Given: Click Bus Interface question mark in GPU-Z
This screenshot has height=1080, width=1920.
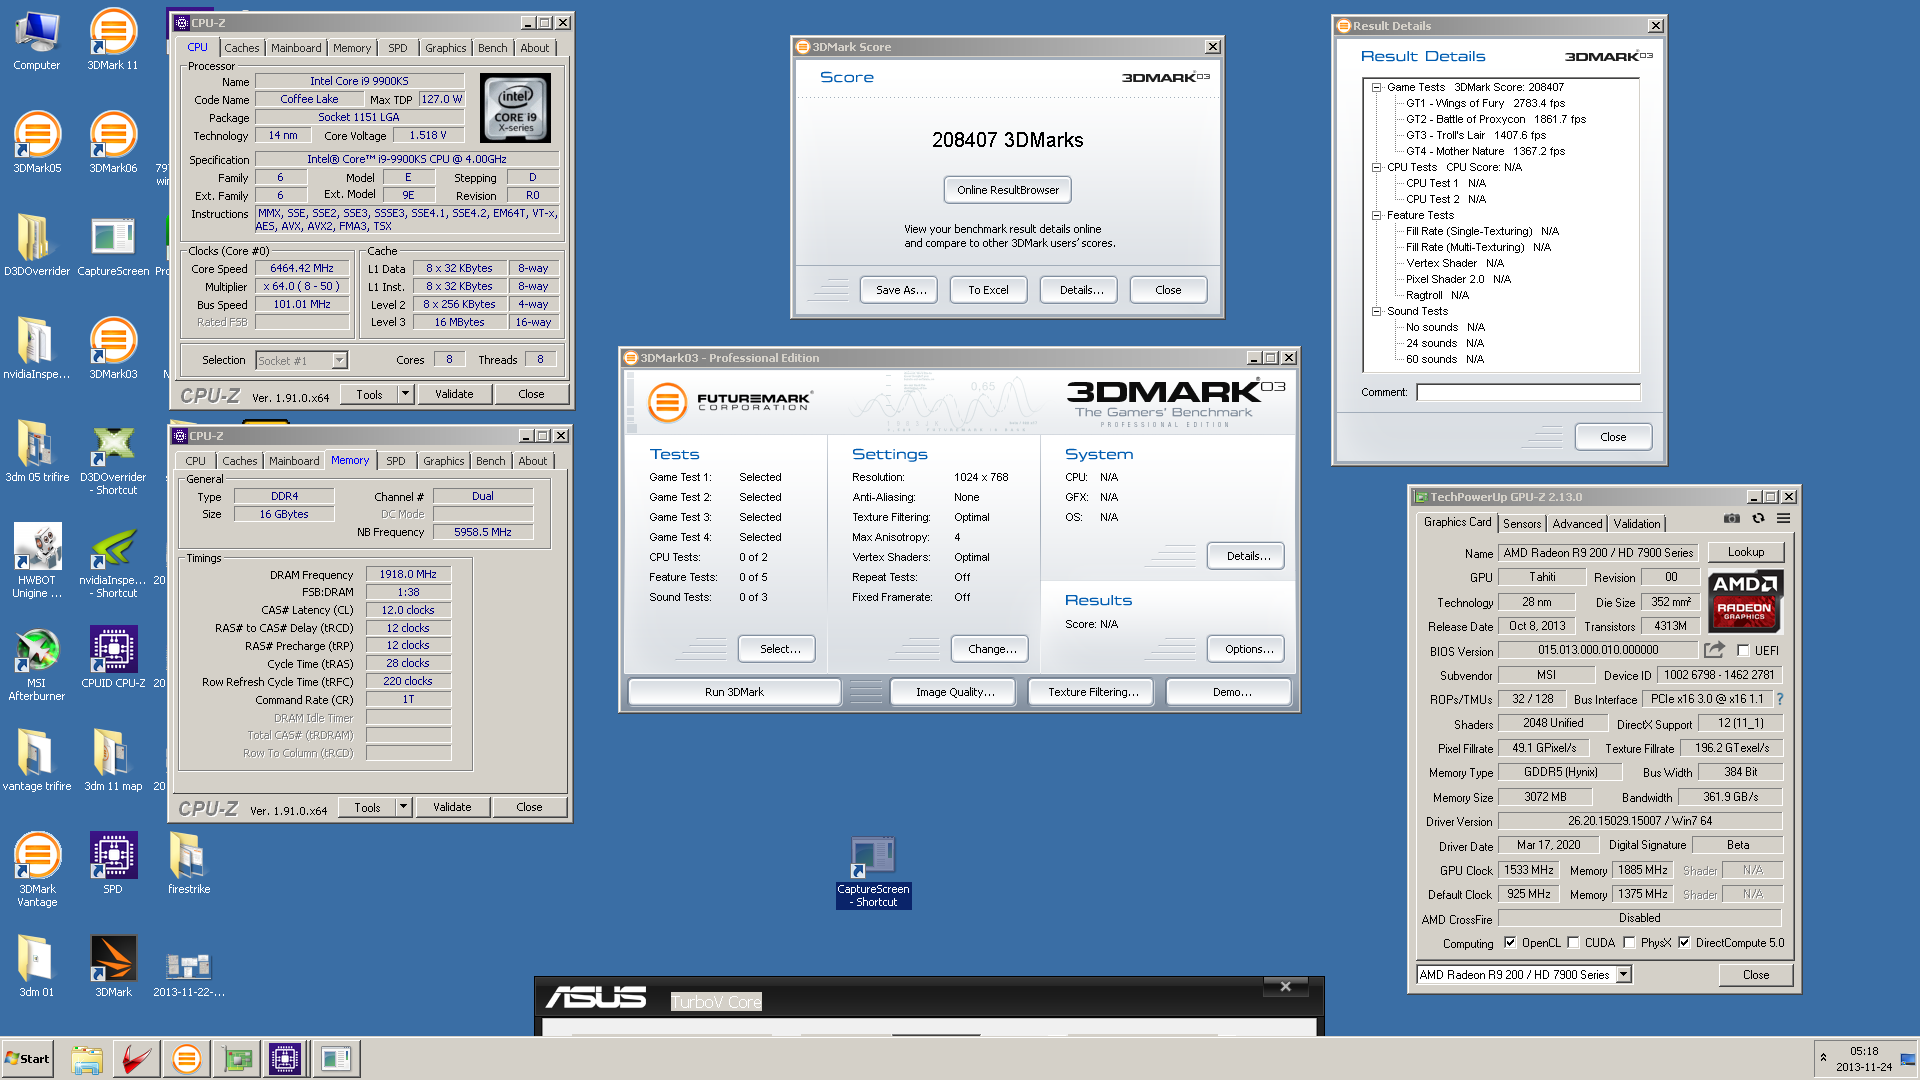Looking at the screenshot, I should coord(1779,699).
